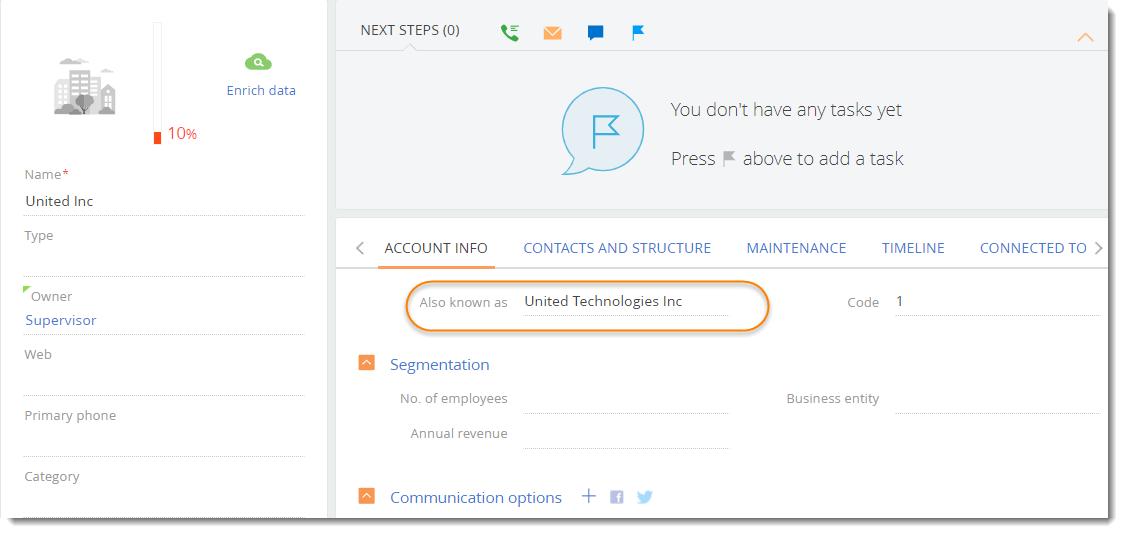Image resolution: width=1123 pixels, height=533 pixels.
Task: Add a communication option with plus icon
Action: [x=588, y=496]
